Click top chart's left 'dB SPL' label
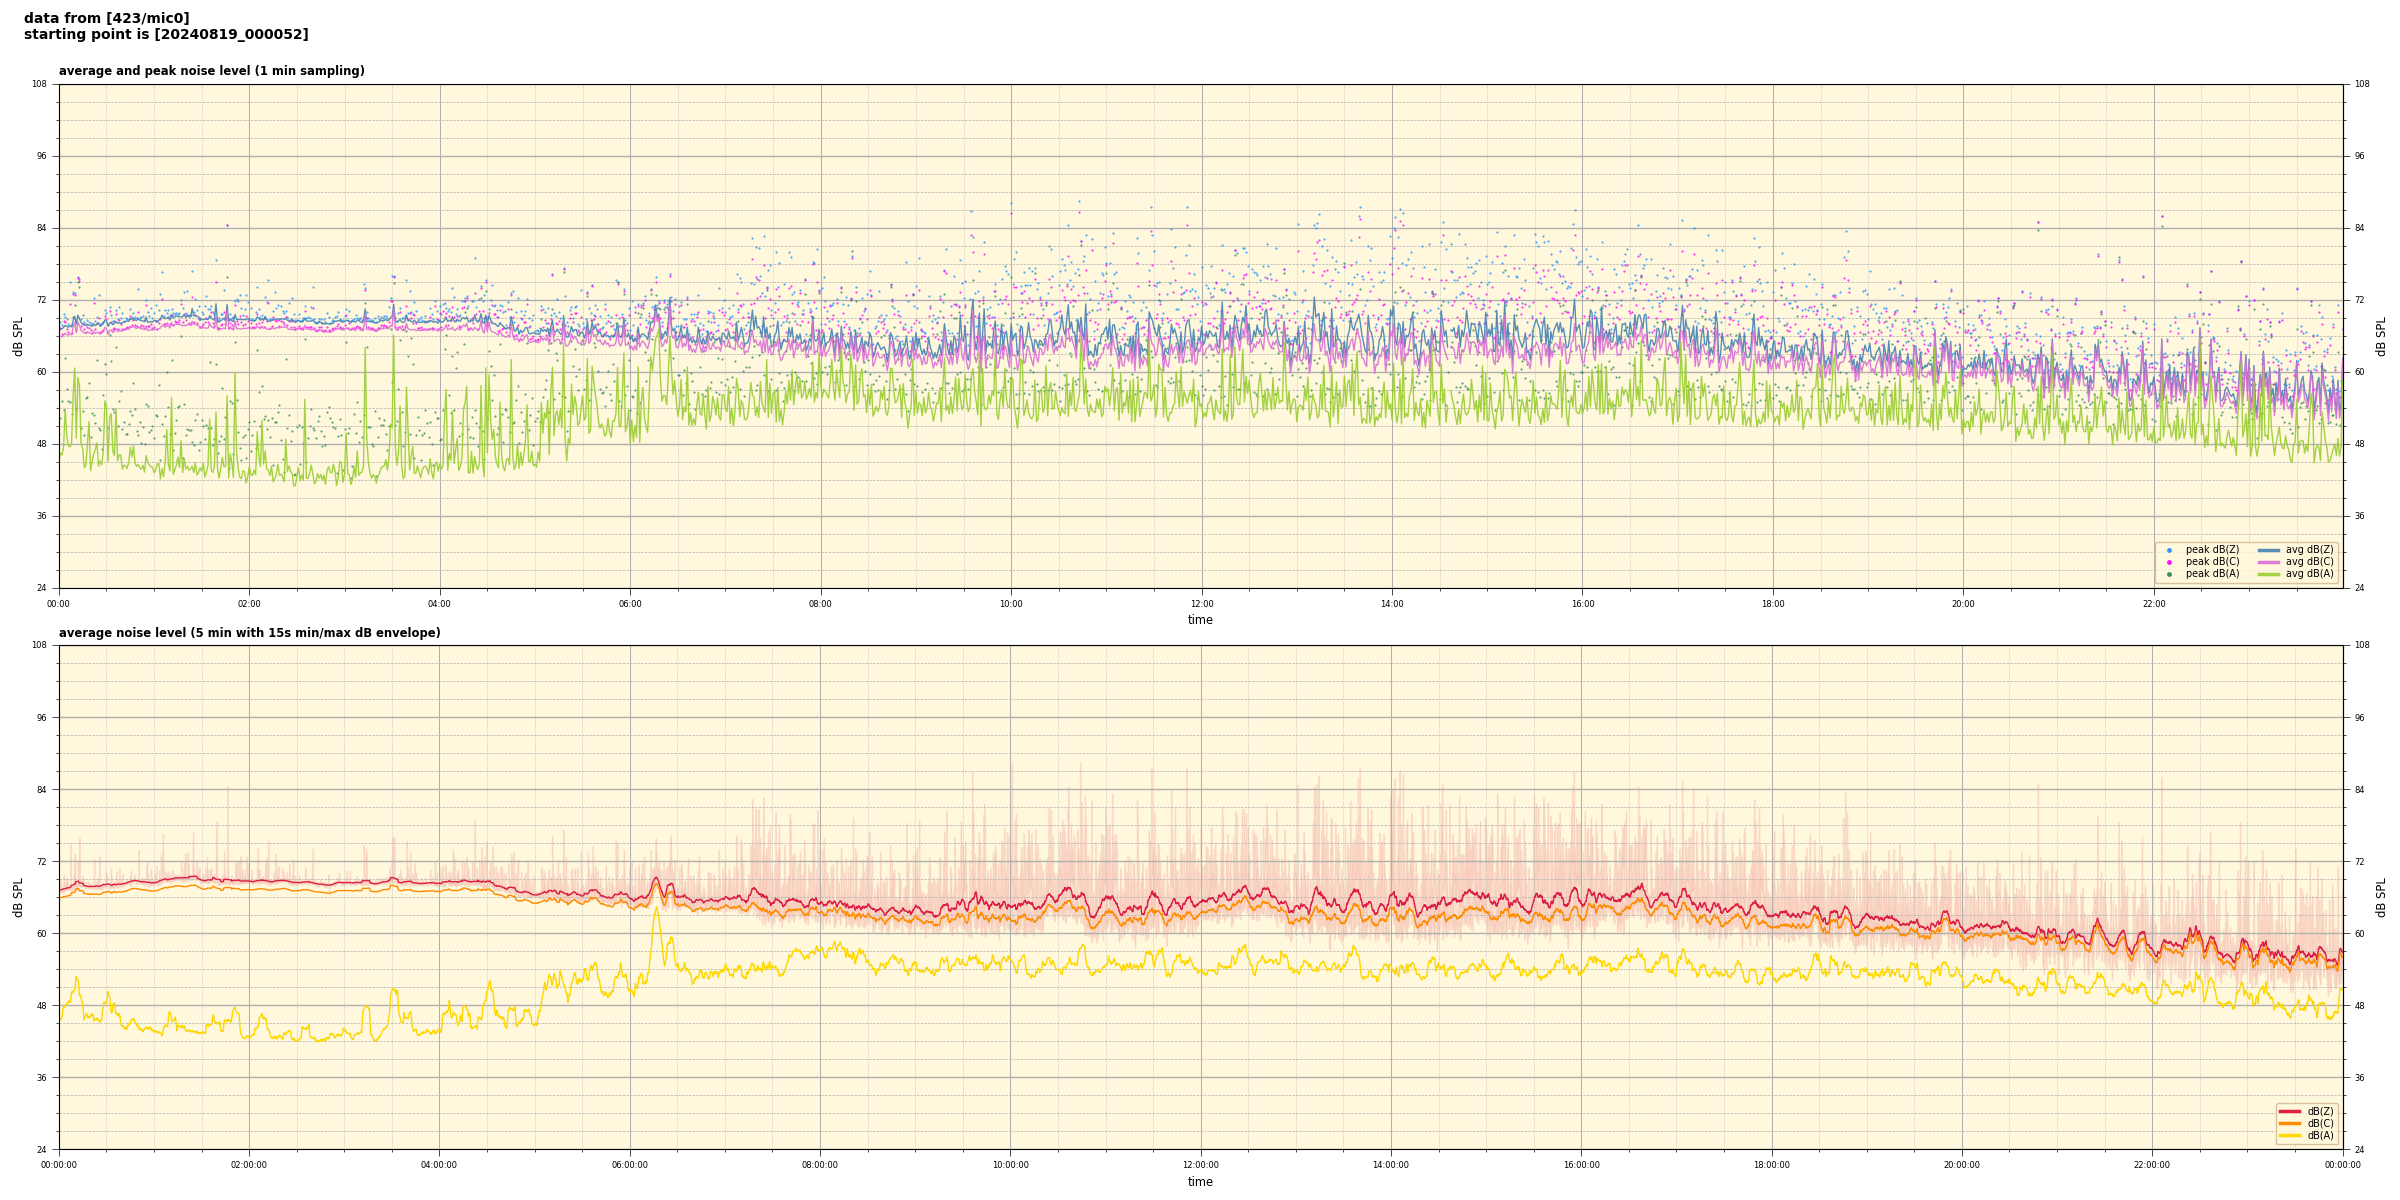 coord(18,336)
